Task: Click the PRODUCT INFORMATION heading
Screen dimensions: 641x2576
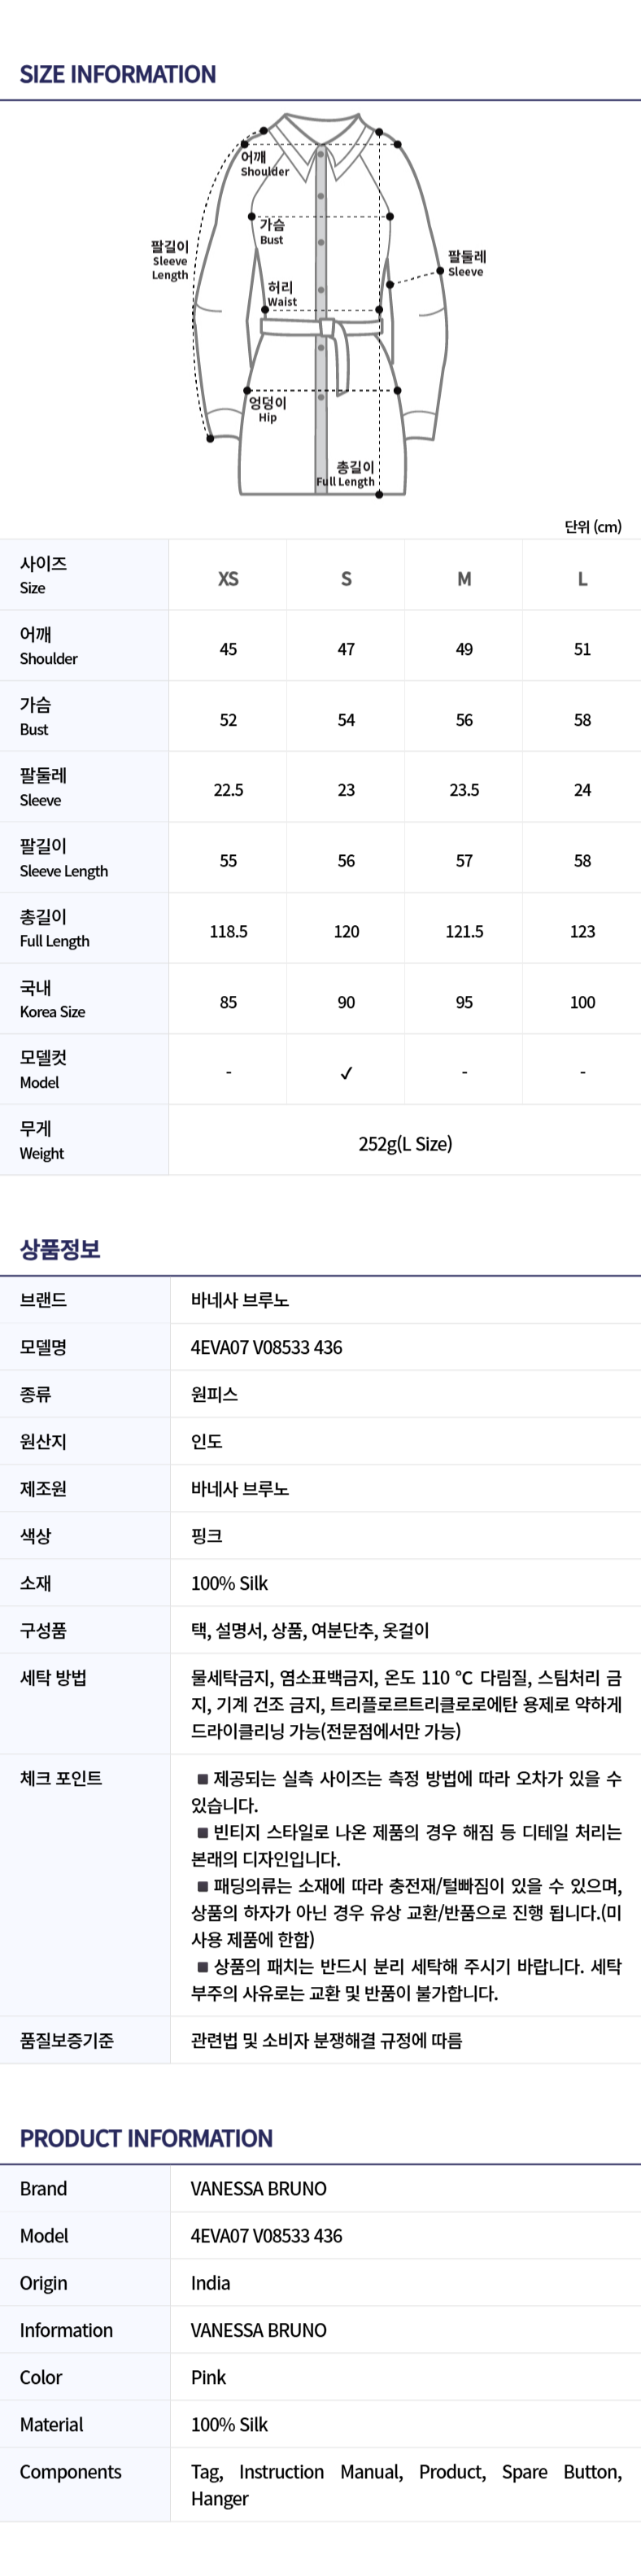Action: coord(146,2138)
